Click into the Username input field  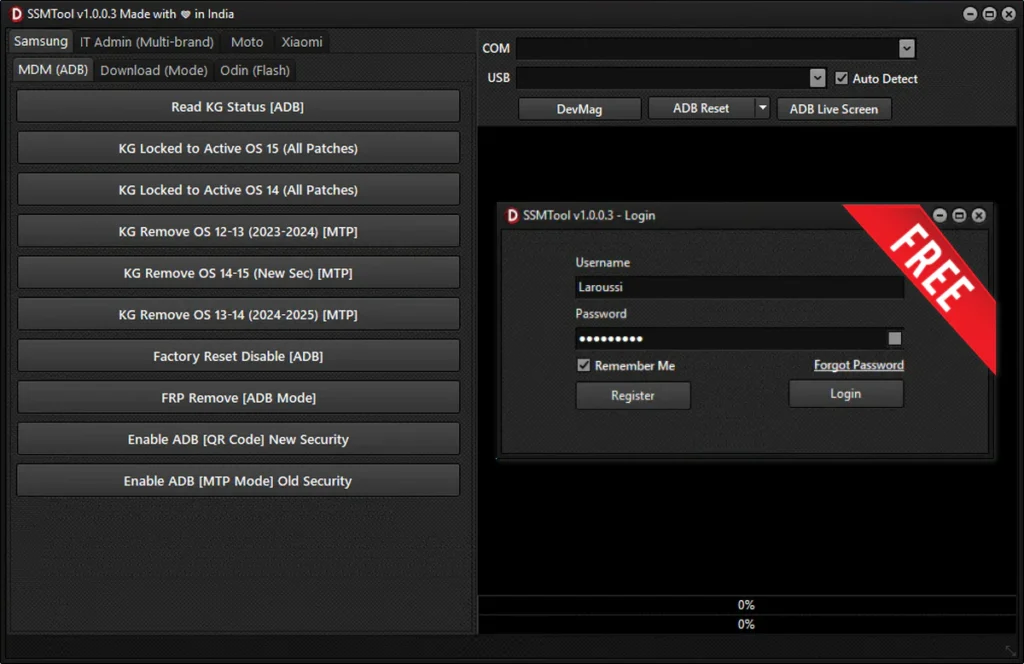click(x=739, y=288)
